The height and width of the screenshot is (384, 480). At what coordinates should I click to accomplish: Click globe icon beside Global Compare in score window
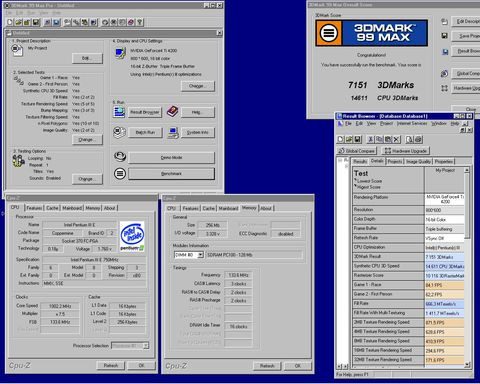444,73
